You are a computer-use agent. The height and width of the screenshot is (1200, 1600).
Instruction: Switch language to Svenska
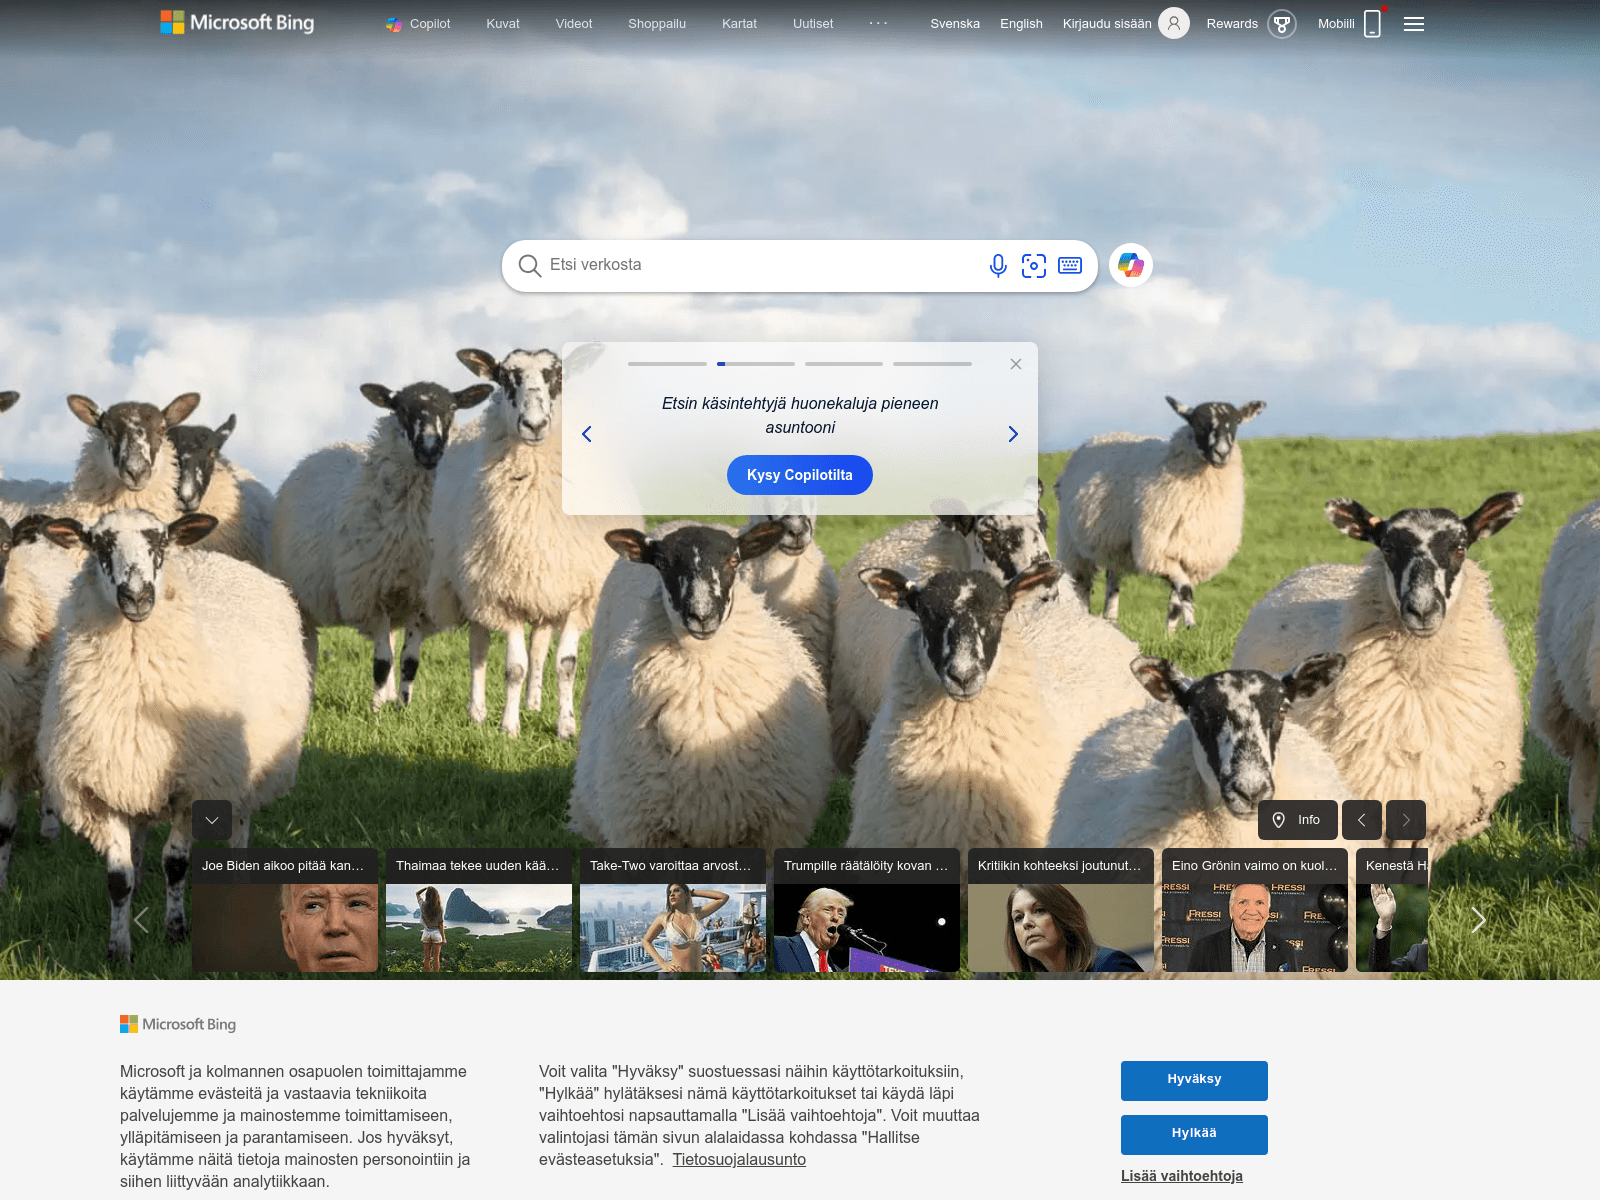click(x=955, y=24)
